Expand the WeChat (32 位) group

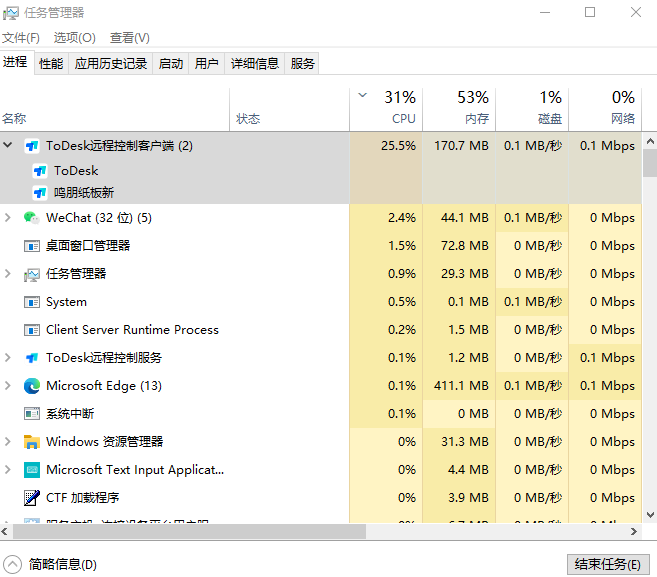[x=8, y=217]
